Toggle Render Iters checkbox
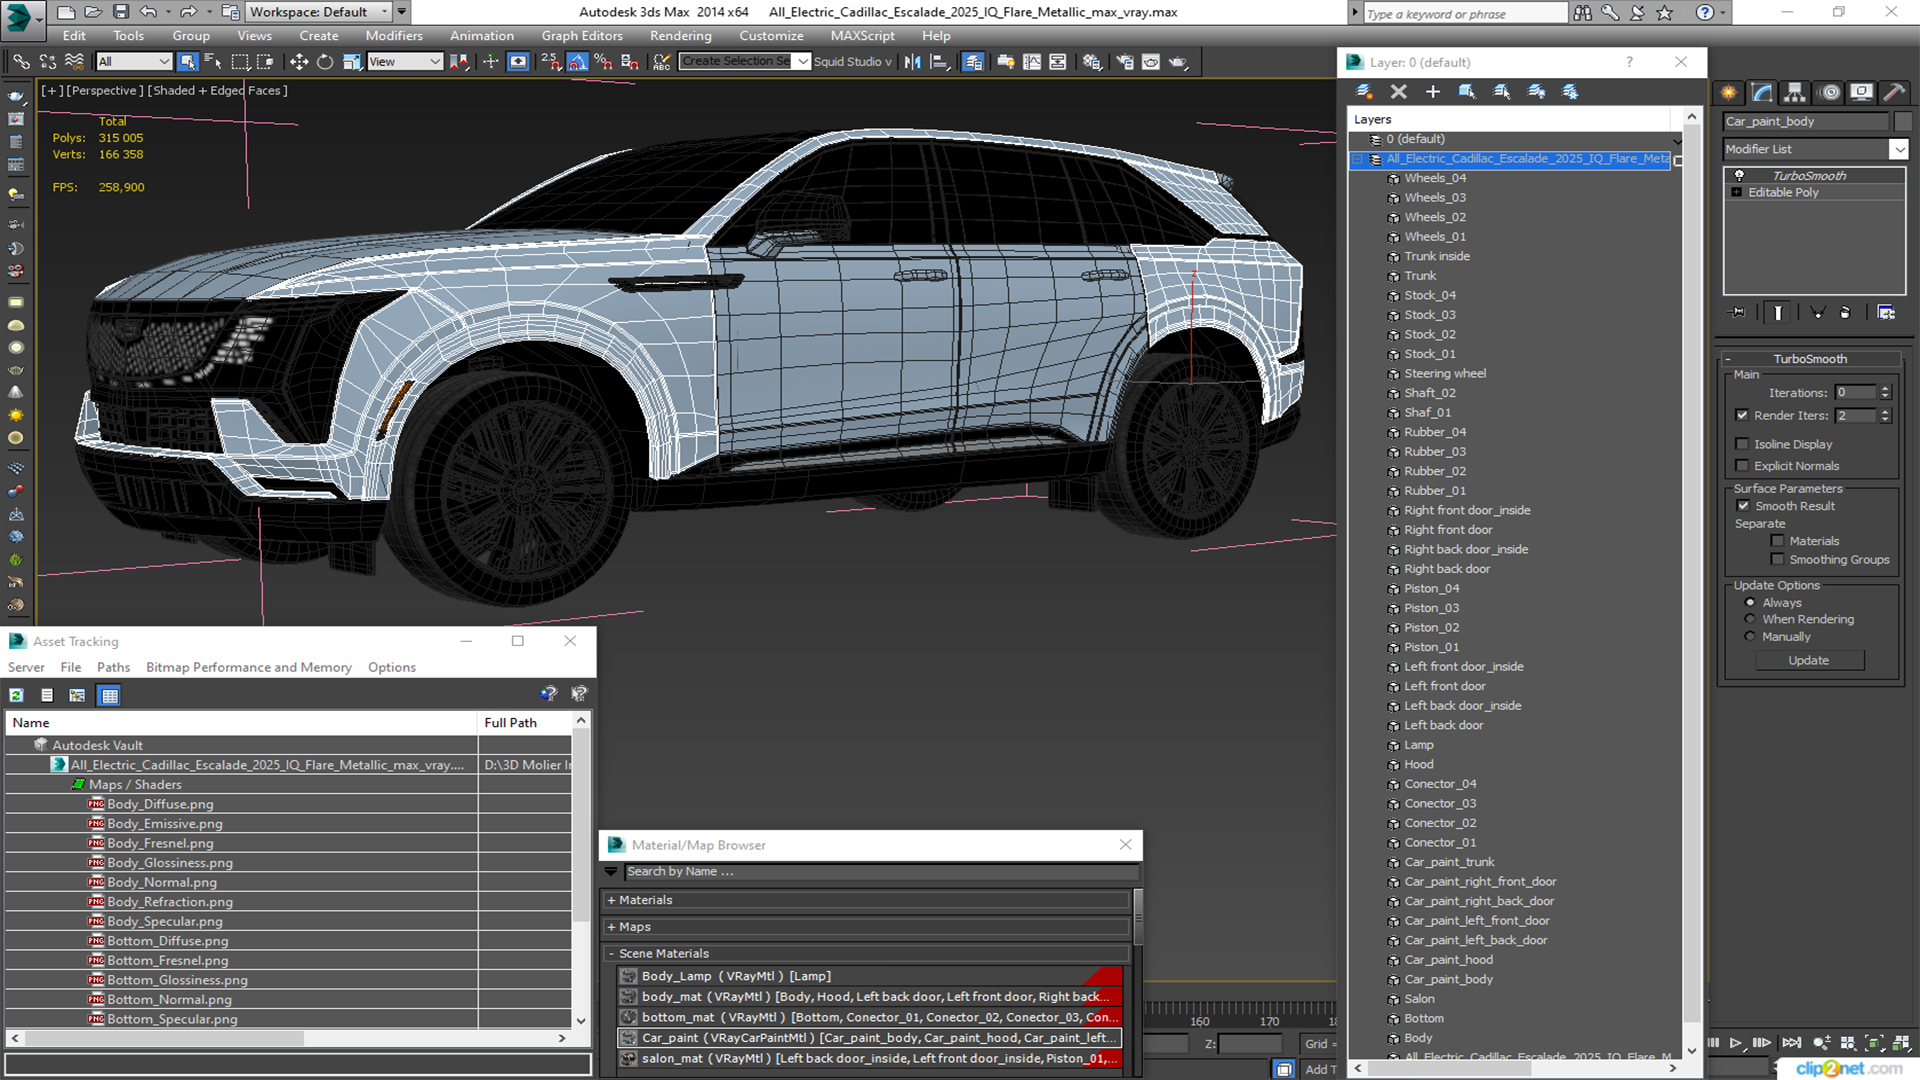Screen dimensions: 1920x1080 coord(1742,415)
